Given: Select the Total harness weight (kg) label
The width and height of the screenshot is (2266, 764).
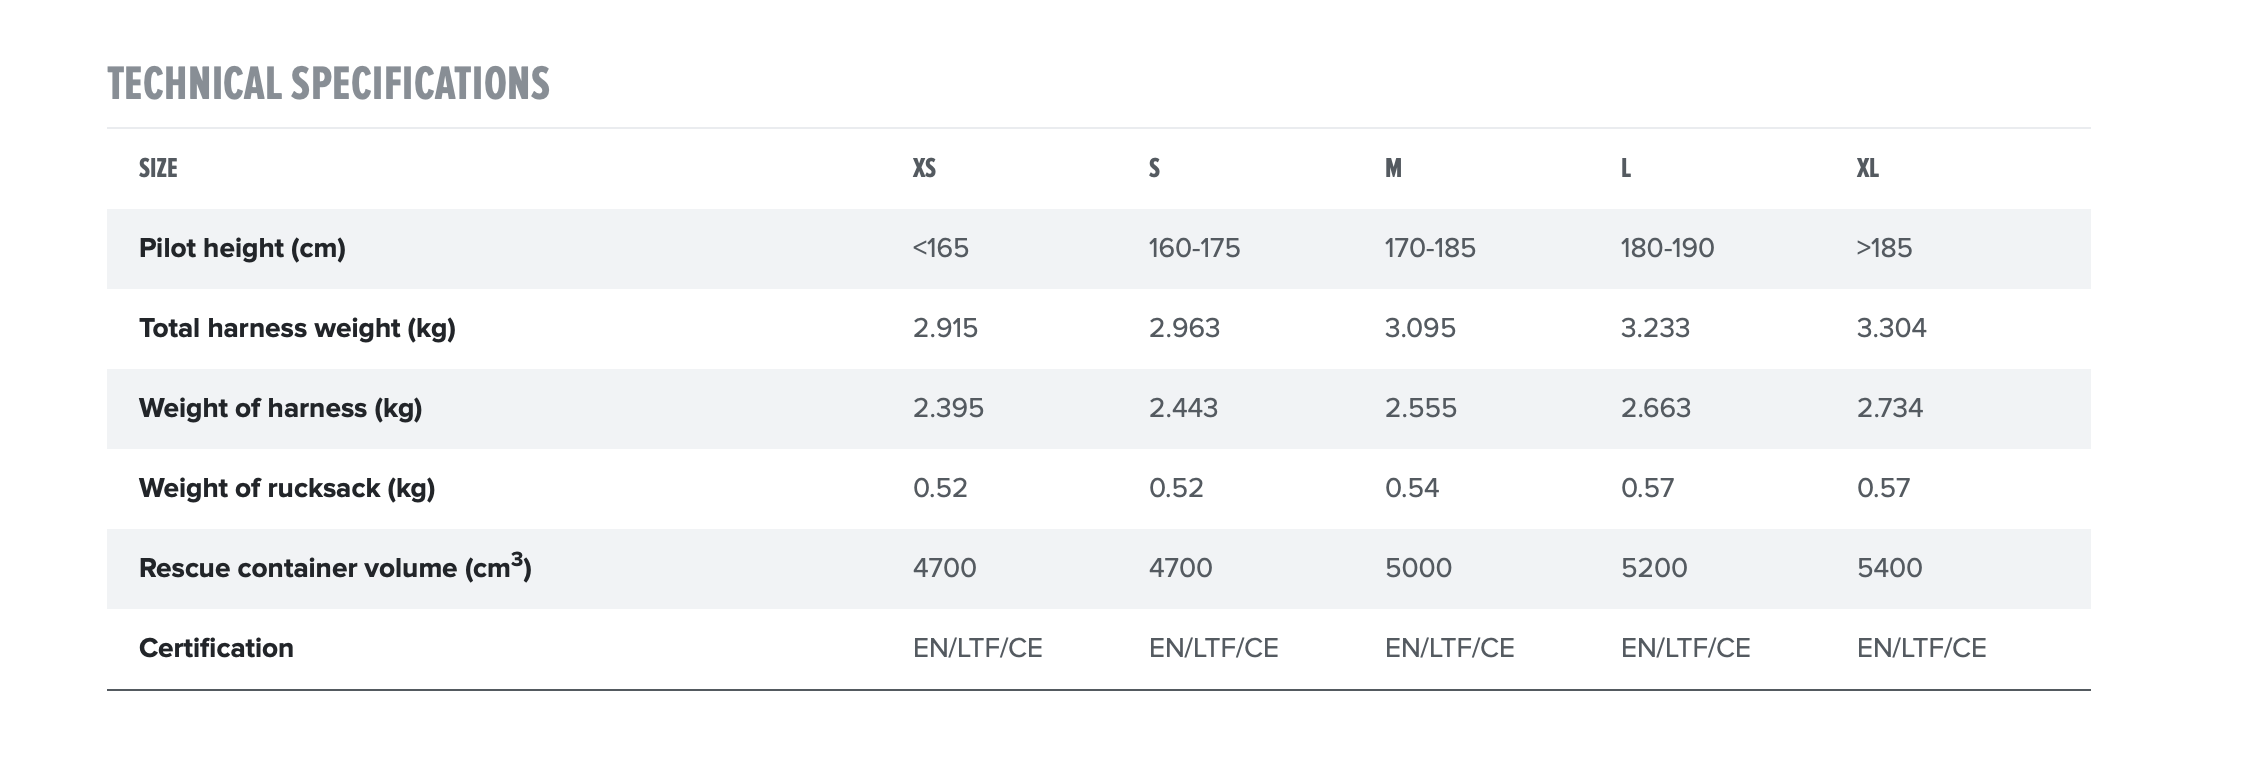Looking at the screenshot, I should click(297, 328).
